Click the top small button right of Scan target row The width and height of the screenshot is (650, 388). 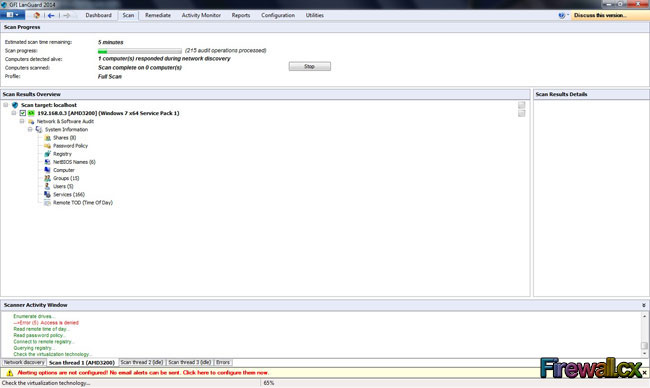(521, 105)
